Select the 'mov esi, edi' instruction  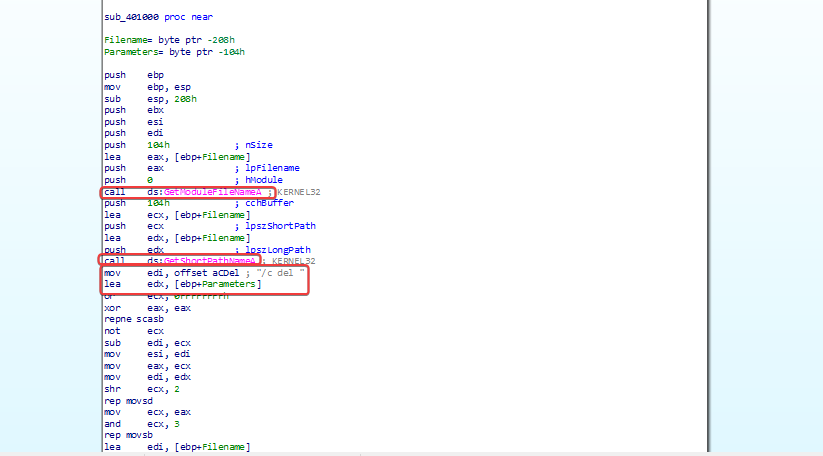coord(147,354)
